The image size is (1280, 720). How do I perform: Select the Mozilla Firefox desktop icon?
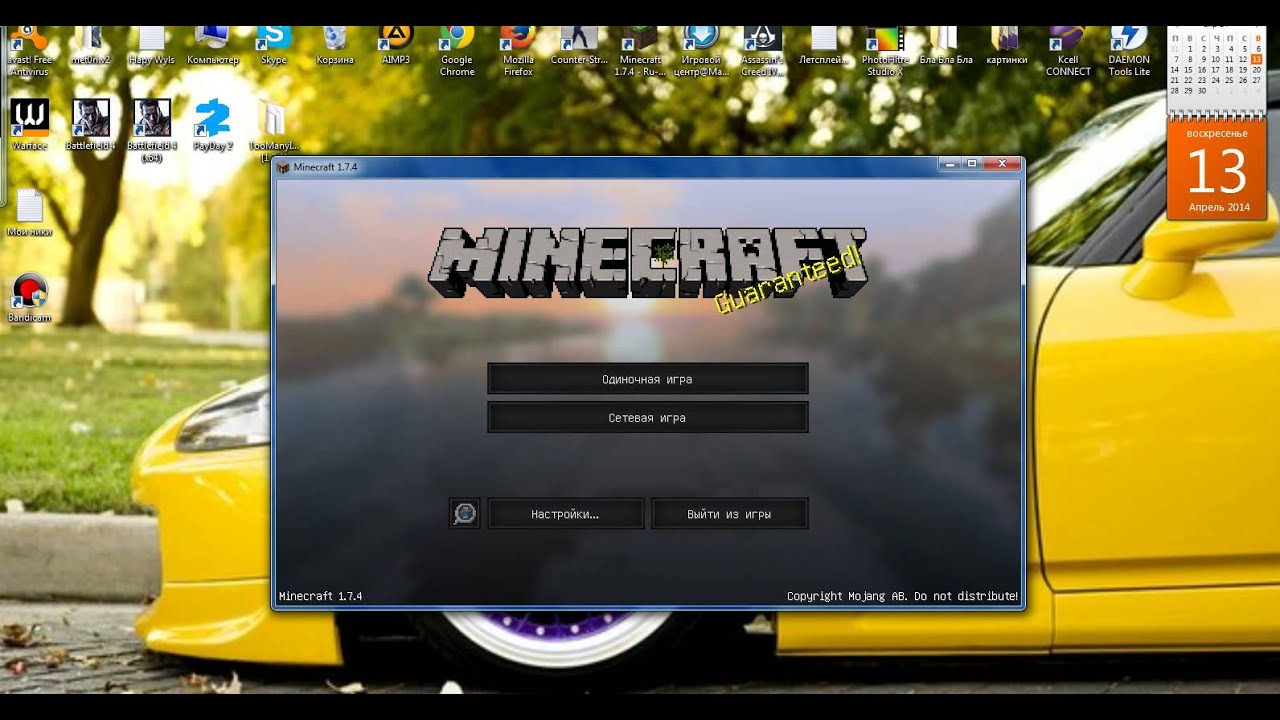pos(518,52)
